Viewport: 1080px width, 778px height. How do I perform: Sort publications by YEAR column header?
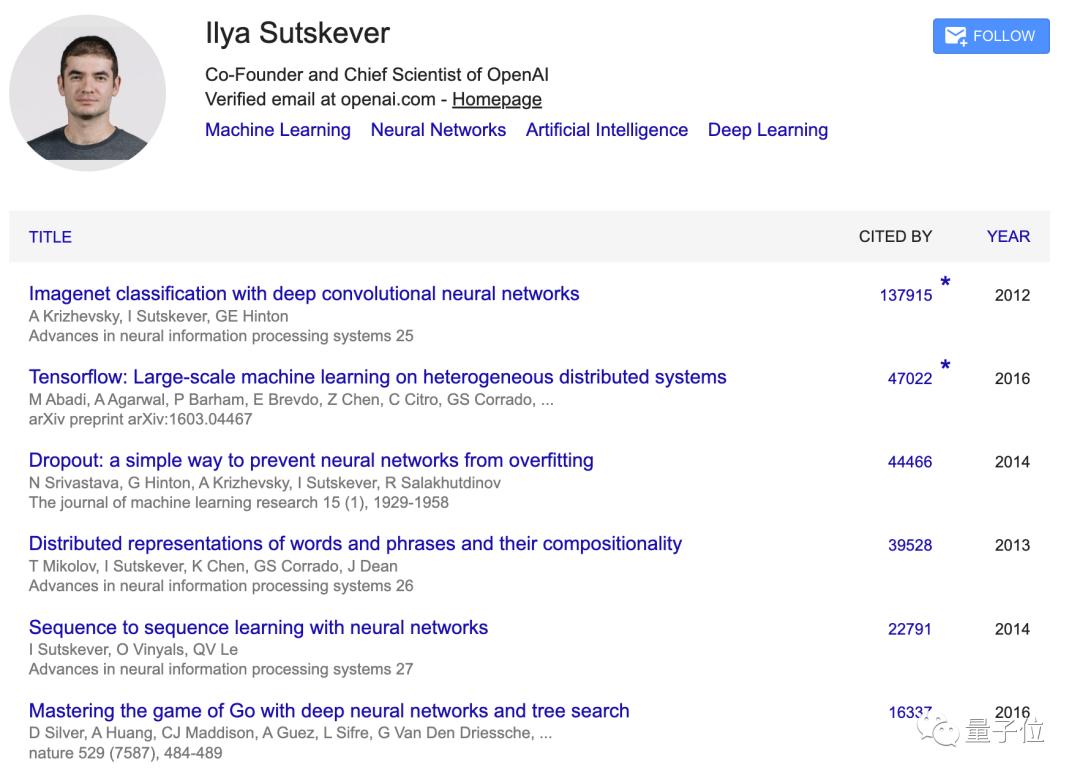pos(1008,236)
